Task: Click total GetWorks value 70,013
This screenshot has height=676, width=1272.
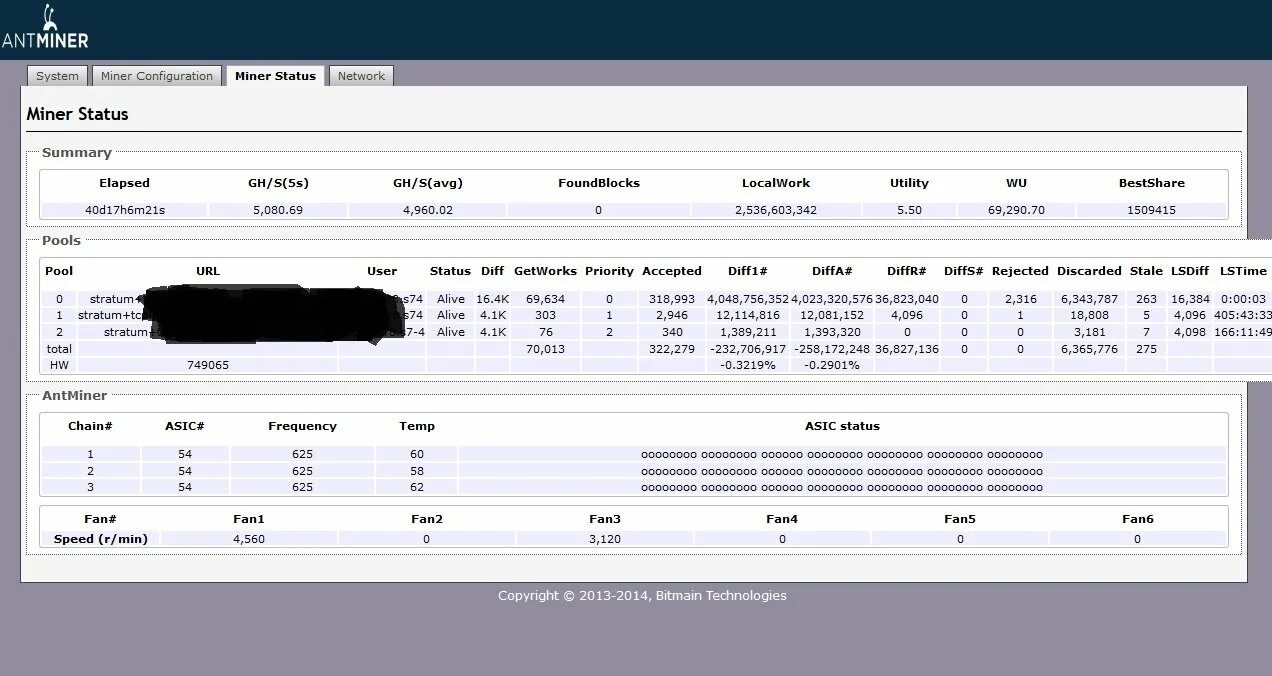Action: 545,349
